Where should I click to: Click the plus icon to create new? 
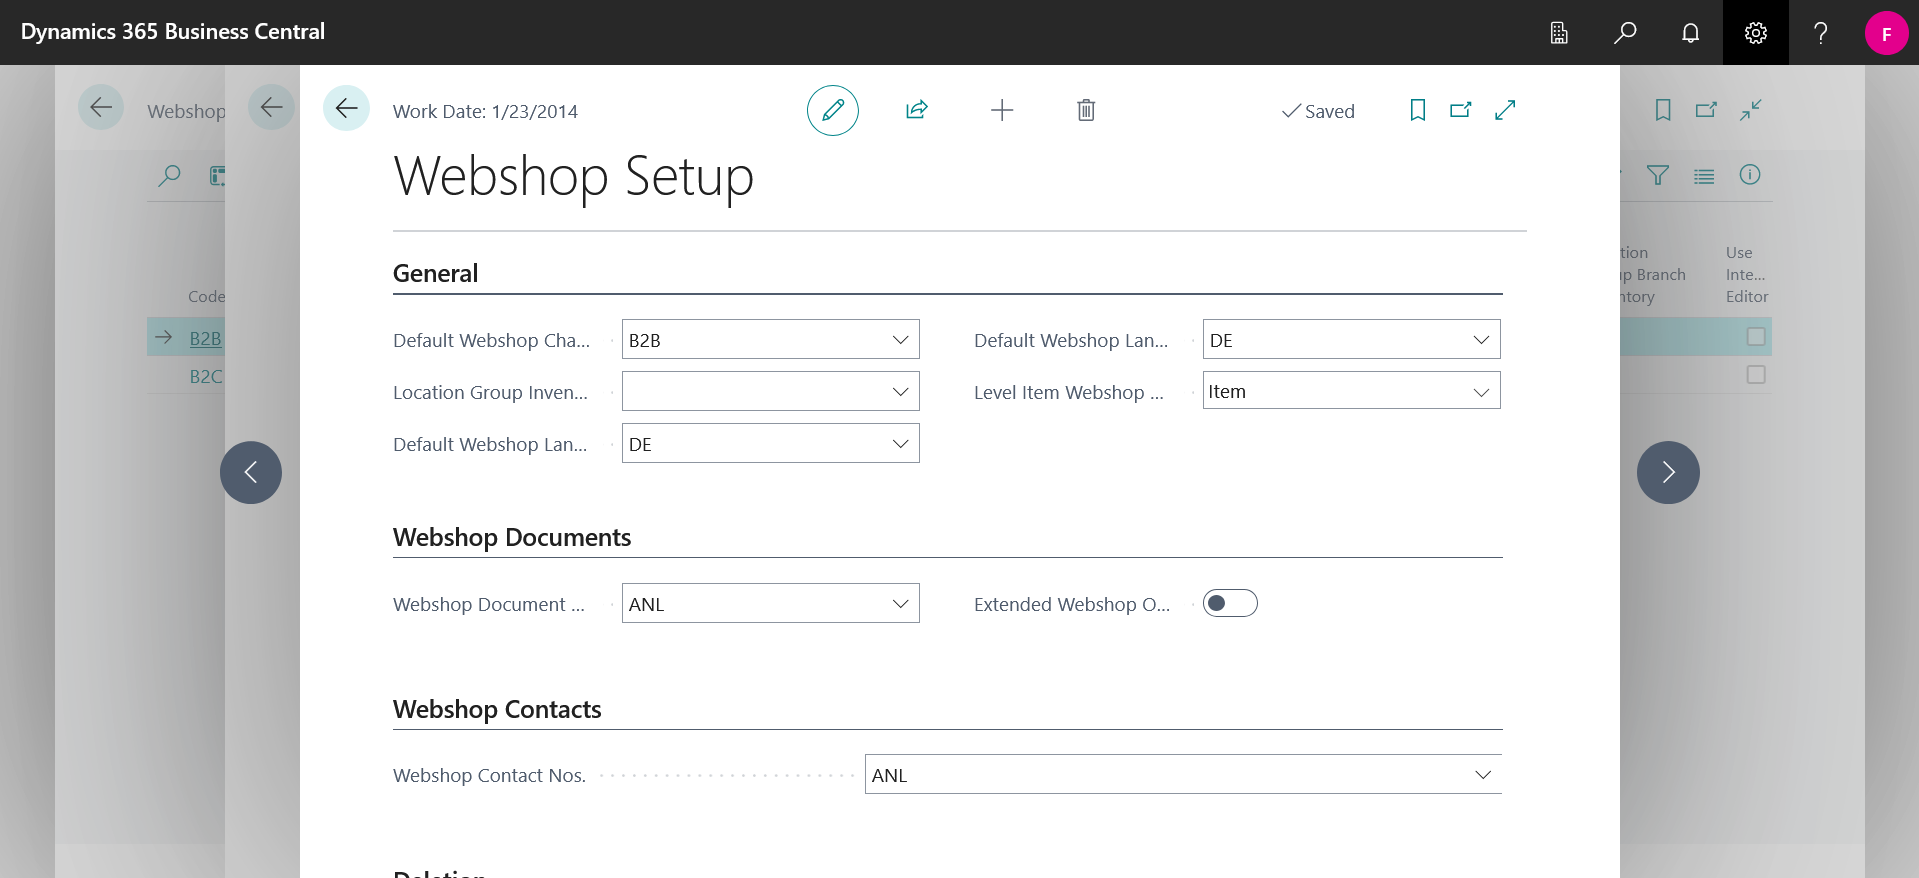coord(1002,110)
